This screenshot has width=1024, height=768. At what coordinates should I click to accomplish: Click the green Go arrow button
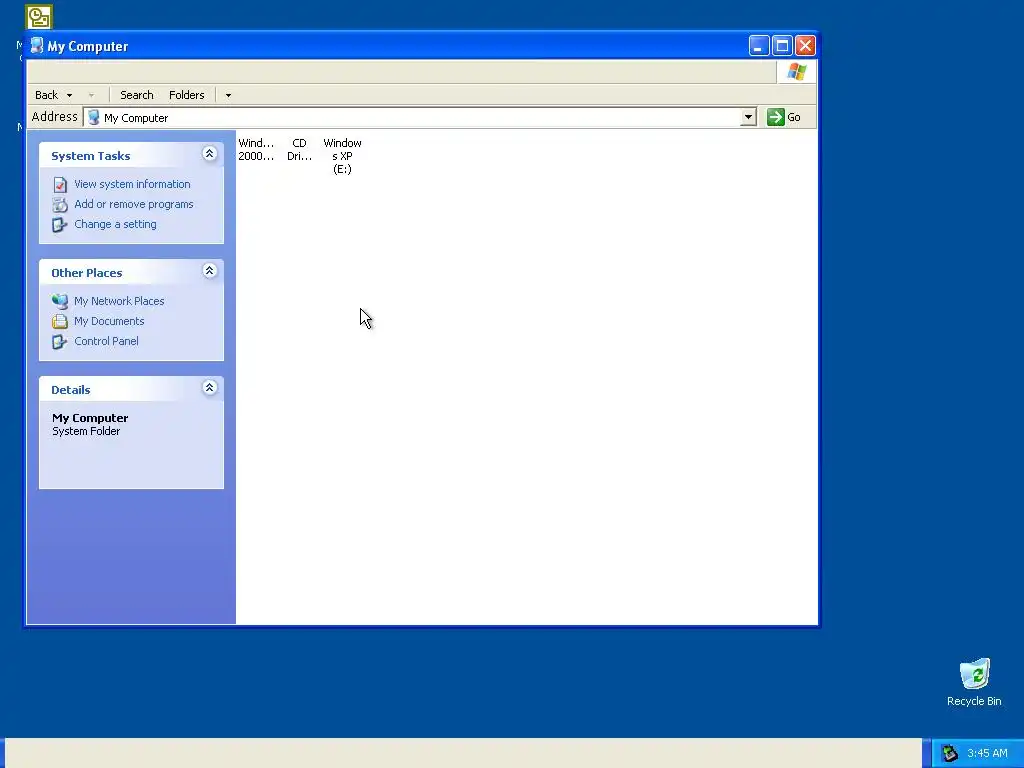[775, 118]
